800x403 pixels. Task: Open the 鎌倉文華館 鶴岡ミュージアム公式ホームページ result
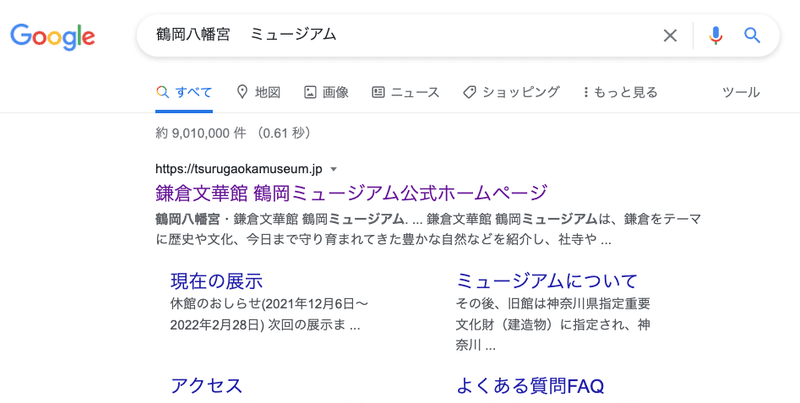352,192
